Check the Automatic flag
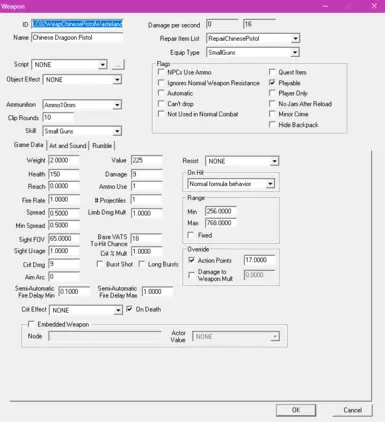385x422 pixels. tap(161, 93)
